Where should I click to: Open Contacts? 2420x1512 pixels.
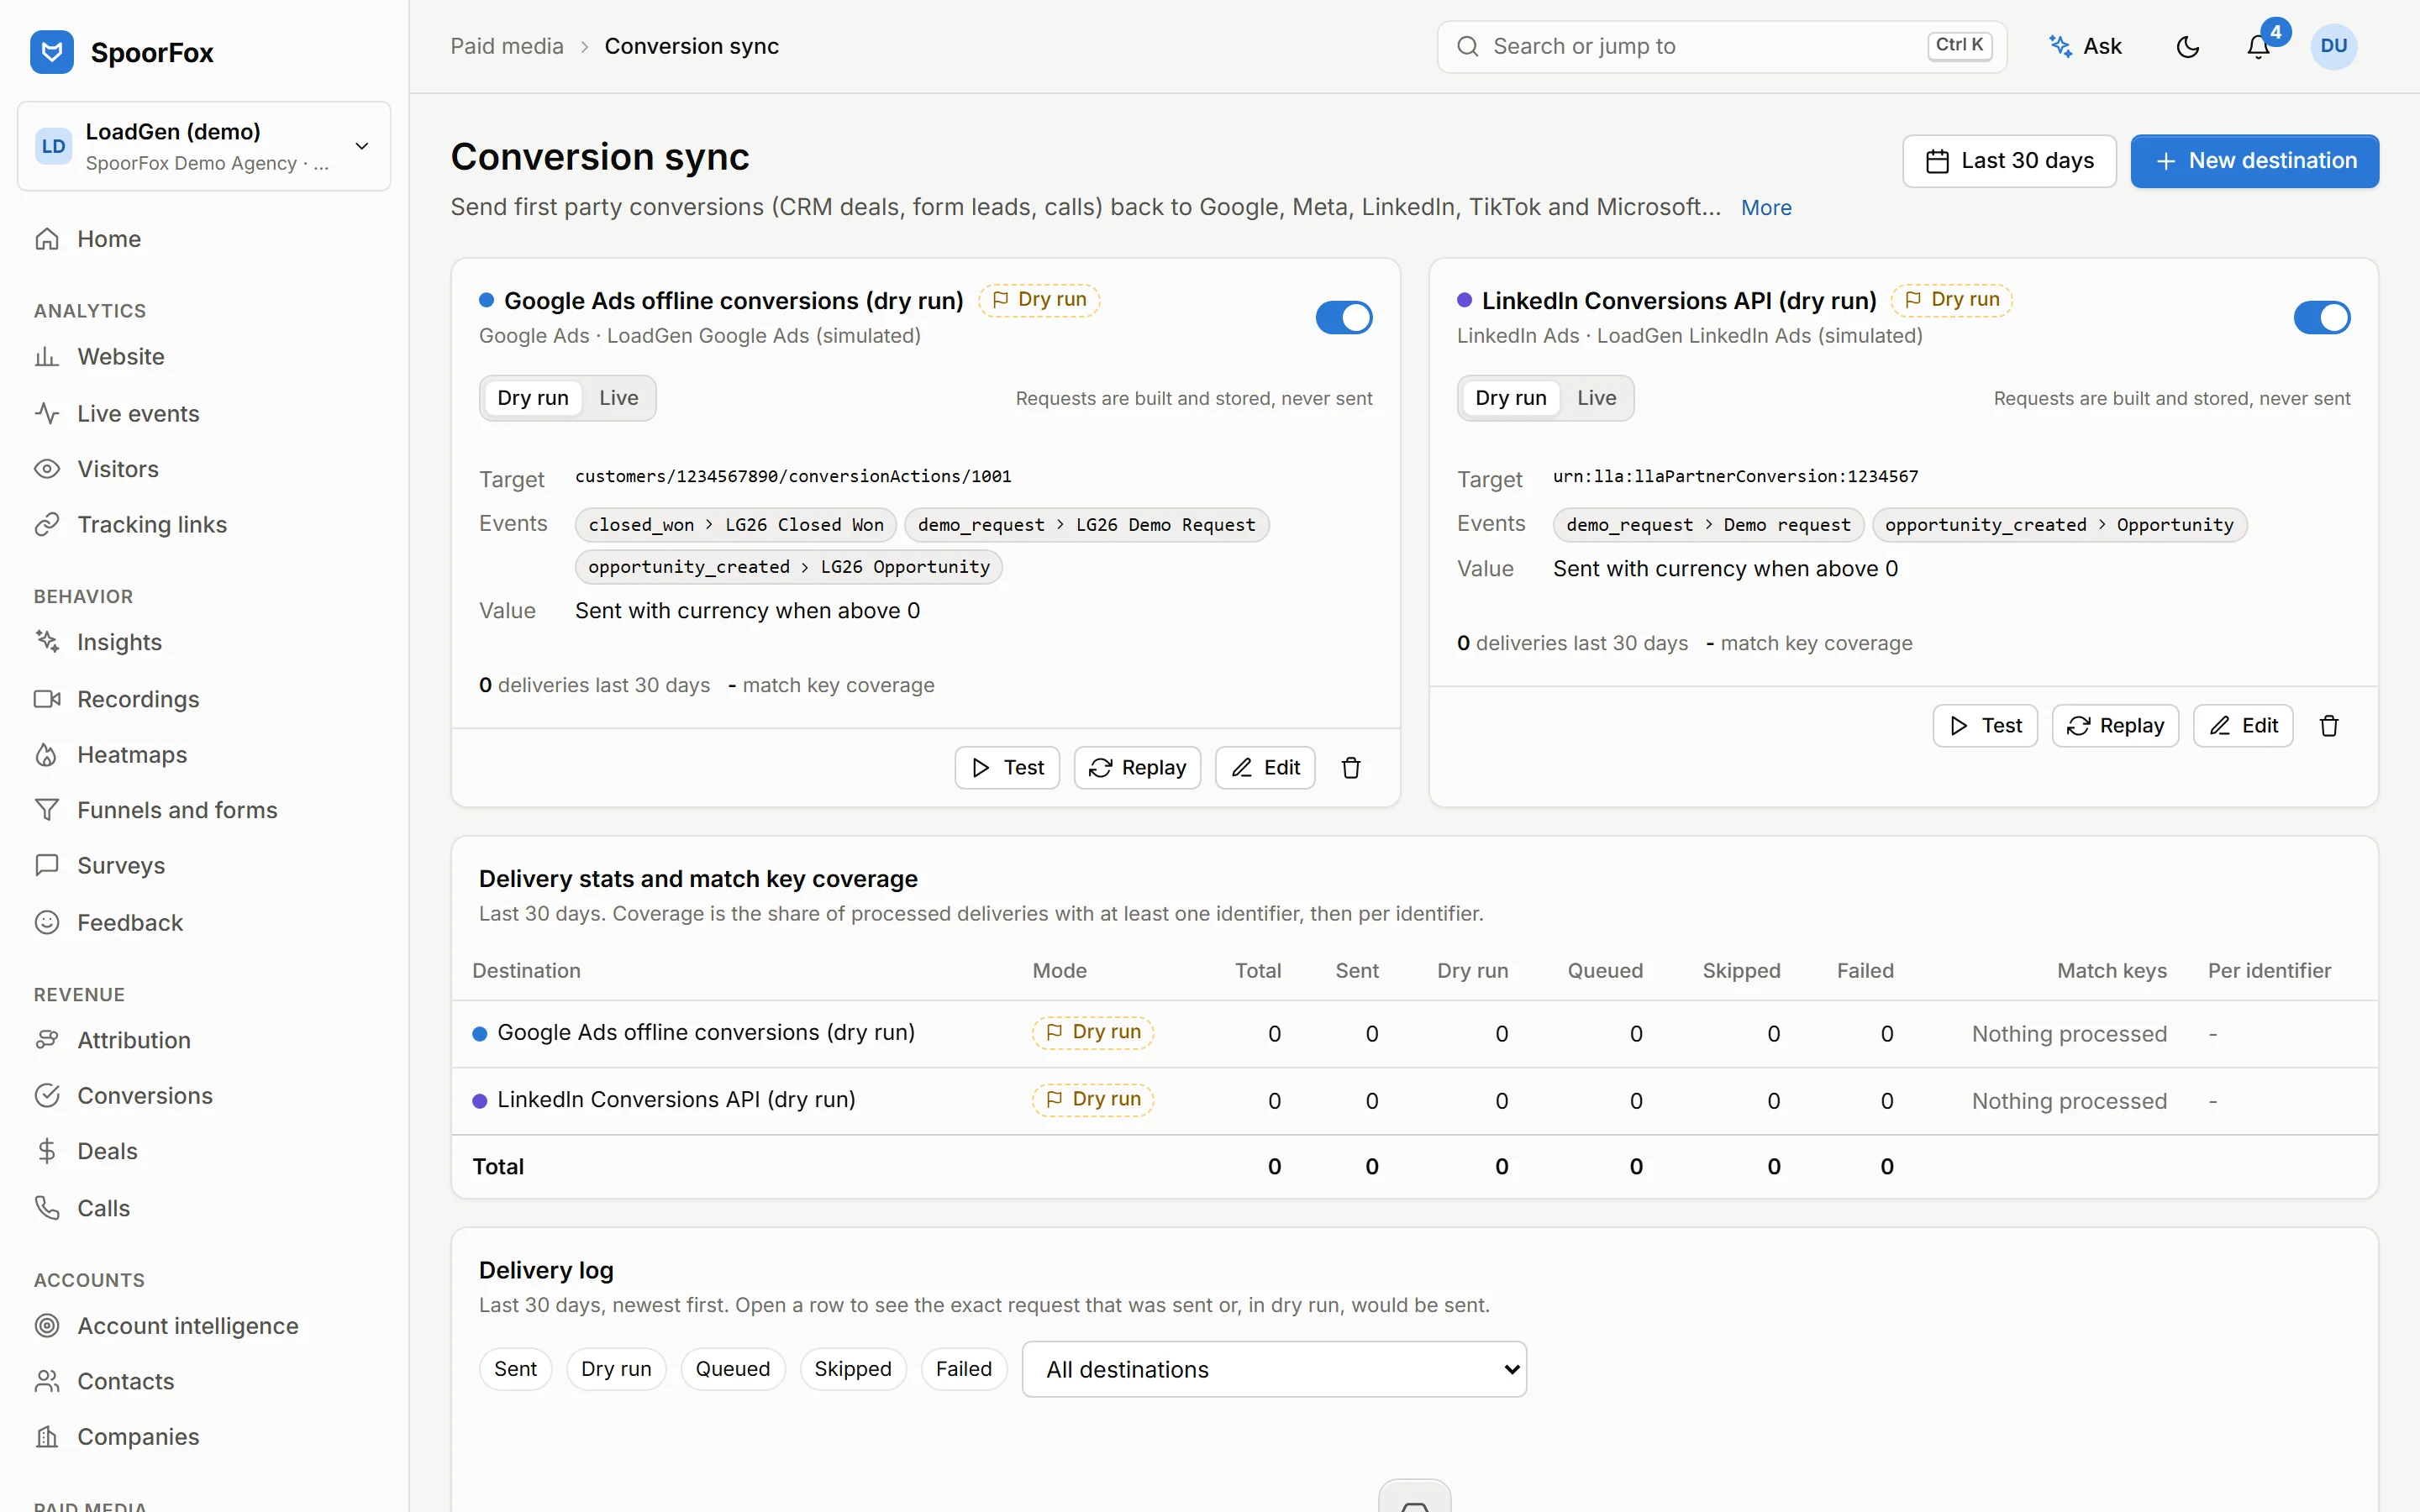pyautogui.click(x=204, y=1382)
